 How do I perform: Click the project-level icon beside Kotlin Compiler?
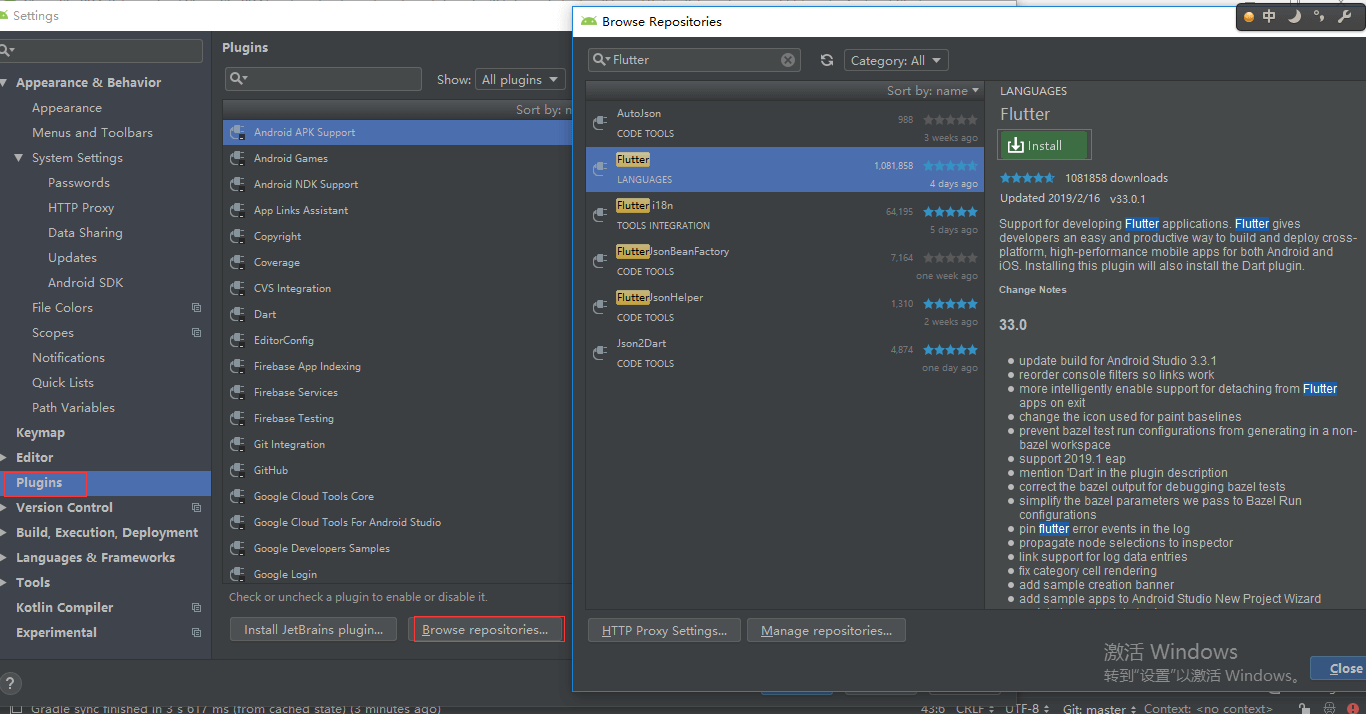pos(196,608)
